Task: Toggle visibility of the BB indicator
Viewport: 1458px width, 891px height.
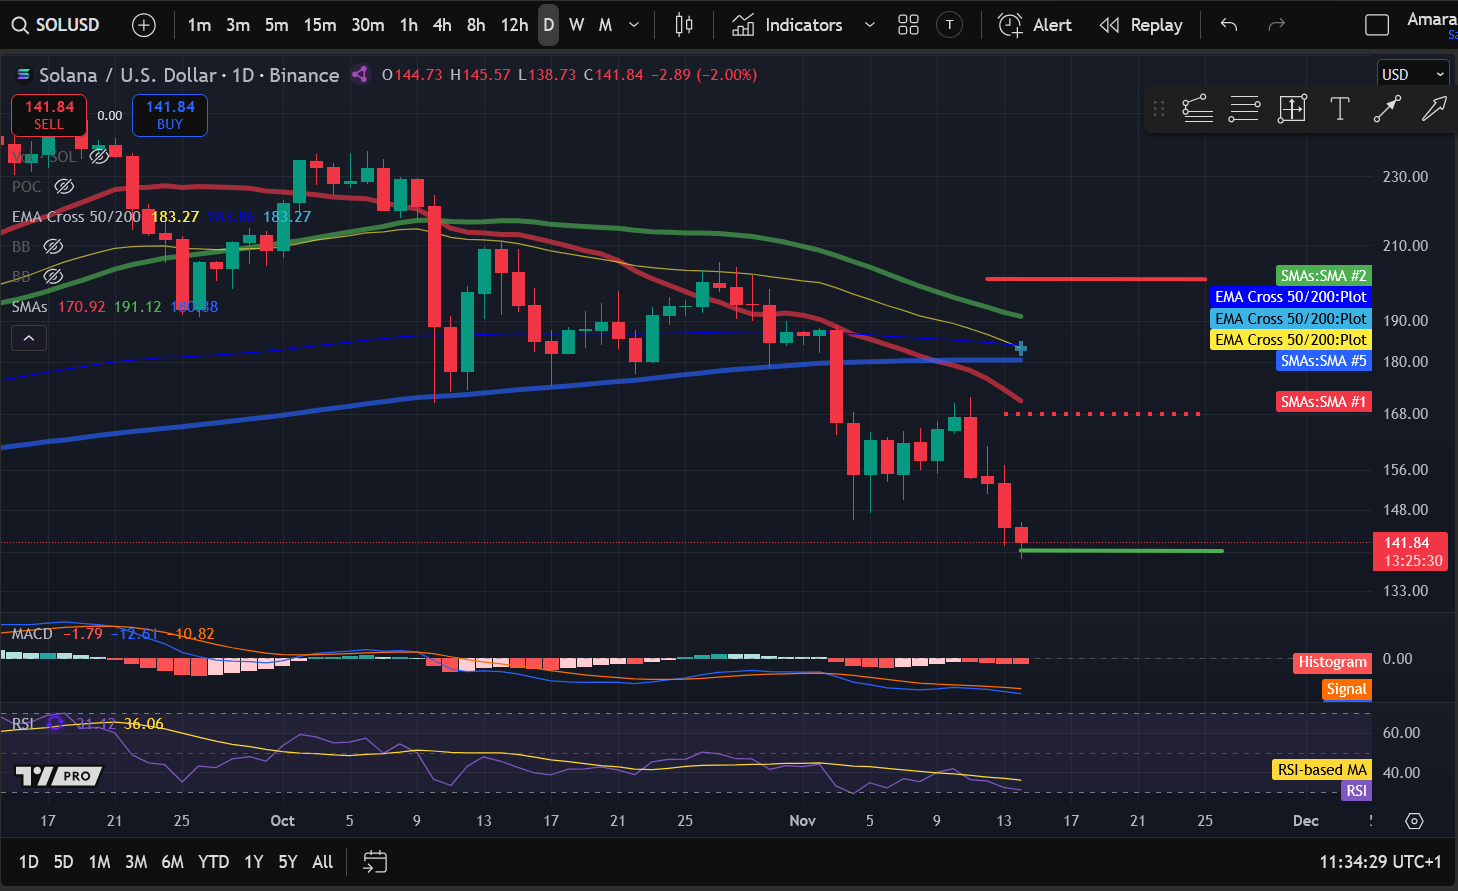Action: [x=53, y=246]
